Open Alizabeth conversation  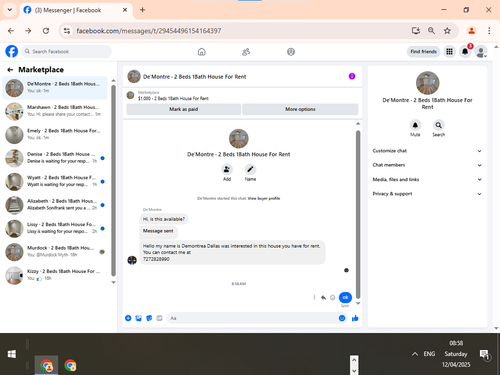[55, 205]
